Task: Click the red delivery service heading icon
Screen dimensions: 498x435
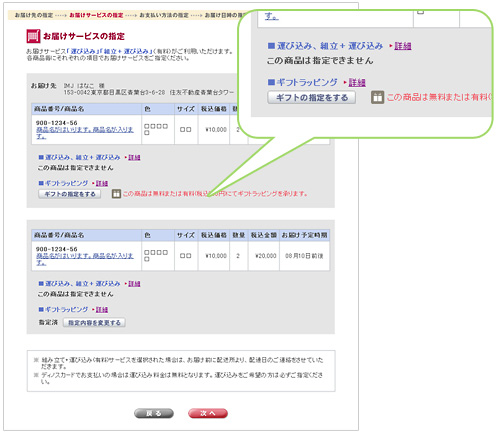Action: coord(33,36)
